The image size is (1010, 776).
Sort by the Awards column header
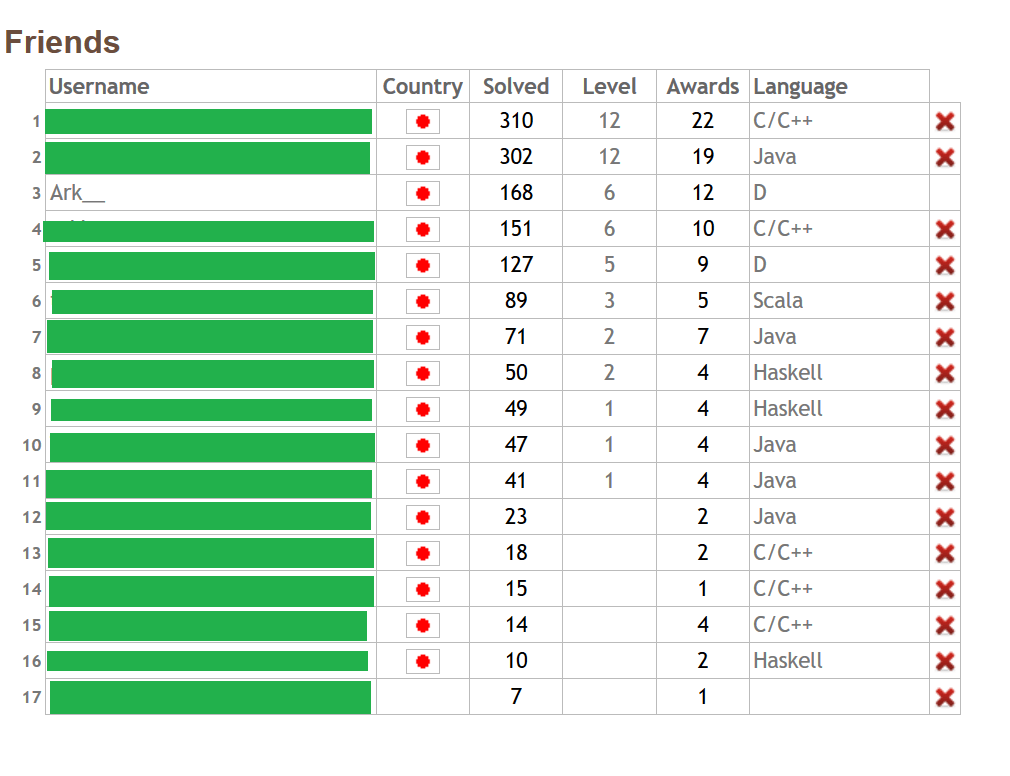[x=703, y=86]
